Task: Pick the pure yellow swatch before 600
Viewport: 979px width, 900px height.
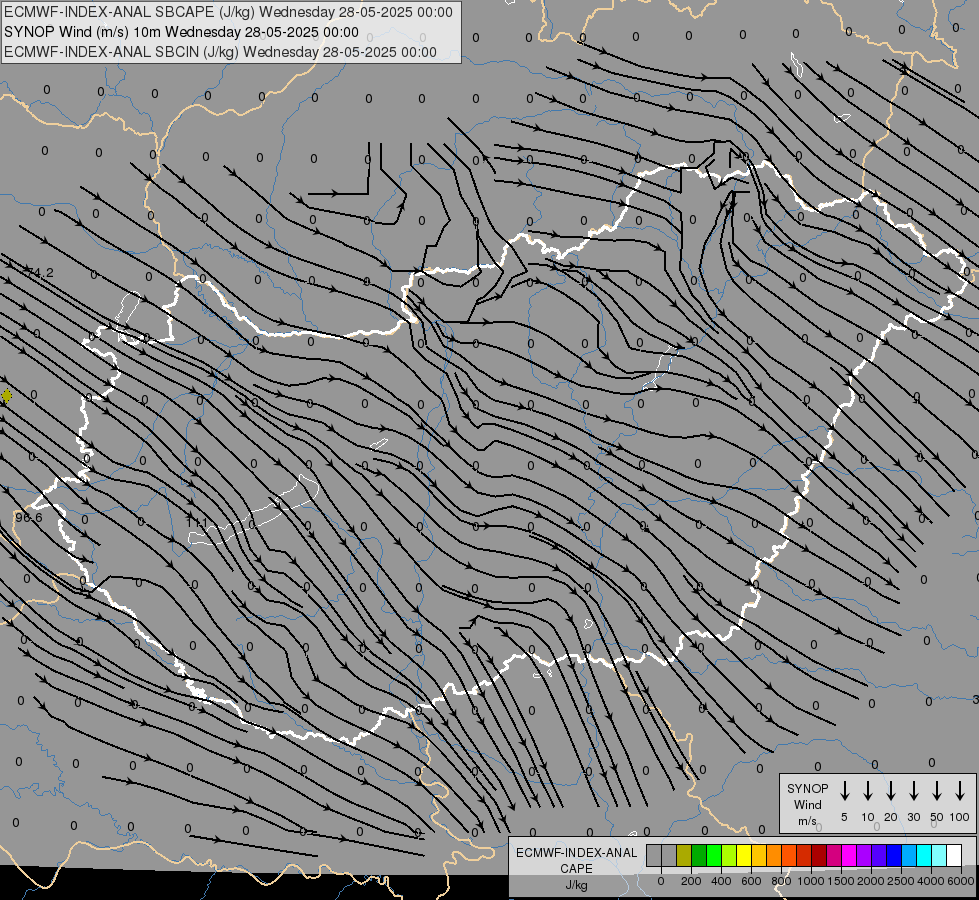Action: click(x=744, y=855)
